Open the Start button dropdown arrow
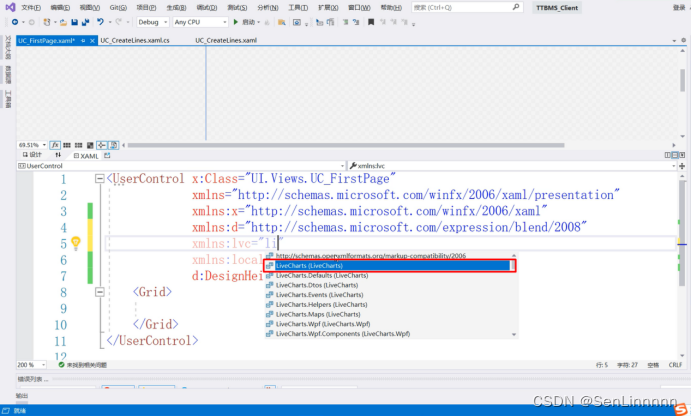 [x=259, y=22]
